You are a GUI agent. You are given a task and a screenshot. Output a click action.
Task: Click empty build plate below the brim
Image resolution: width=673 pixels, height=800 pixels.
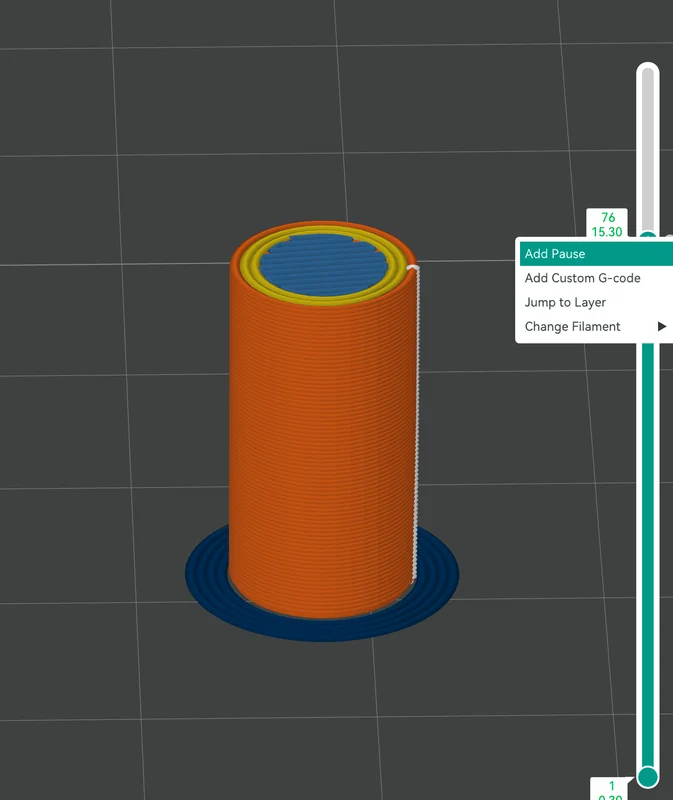coord(321,714)
